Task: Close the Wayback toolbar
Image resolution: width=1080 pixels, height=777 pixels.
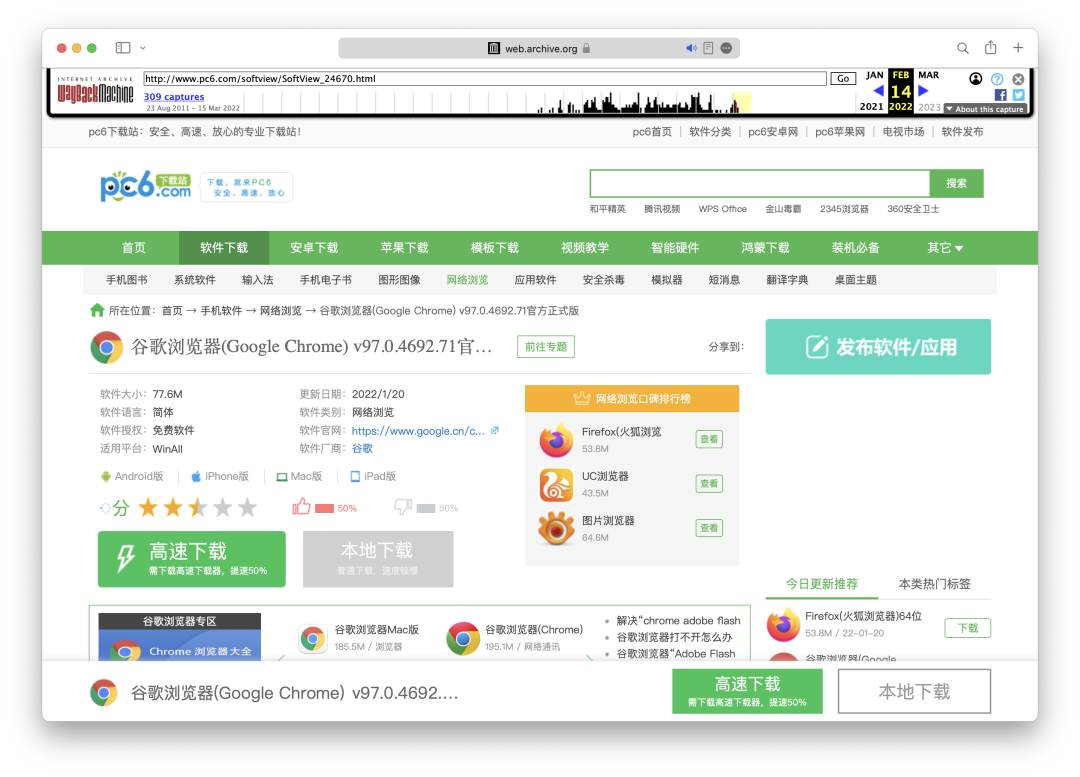Action: coord(1018,79)
